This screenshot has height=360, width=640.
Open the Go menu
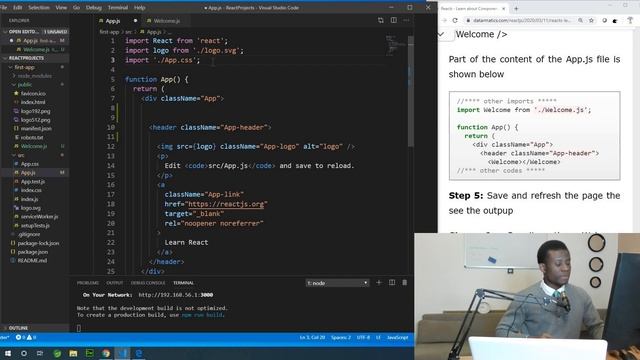76,7
